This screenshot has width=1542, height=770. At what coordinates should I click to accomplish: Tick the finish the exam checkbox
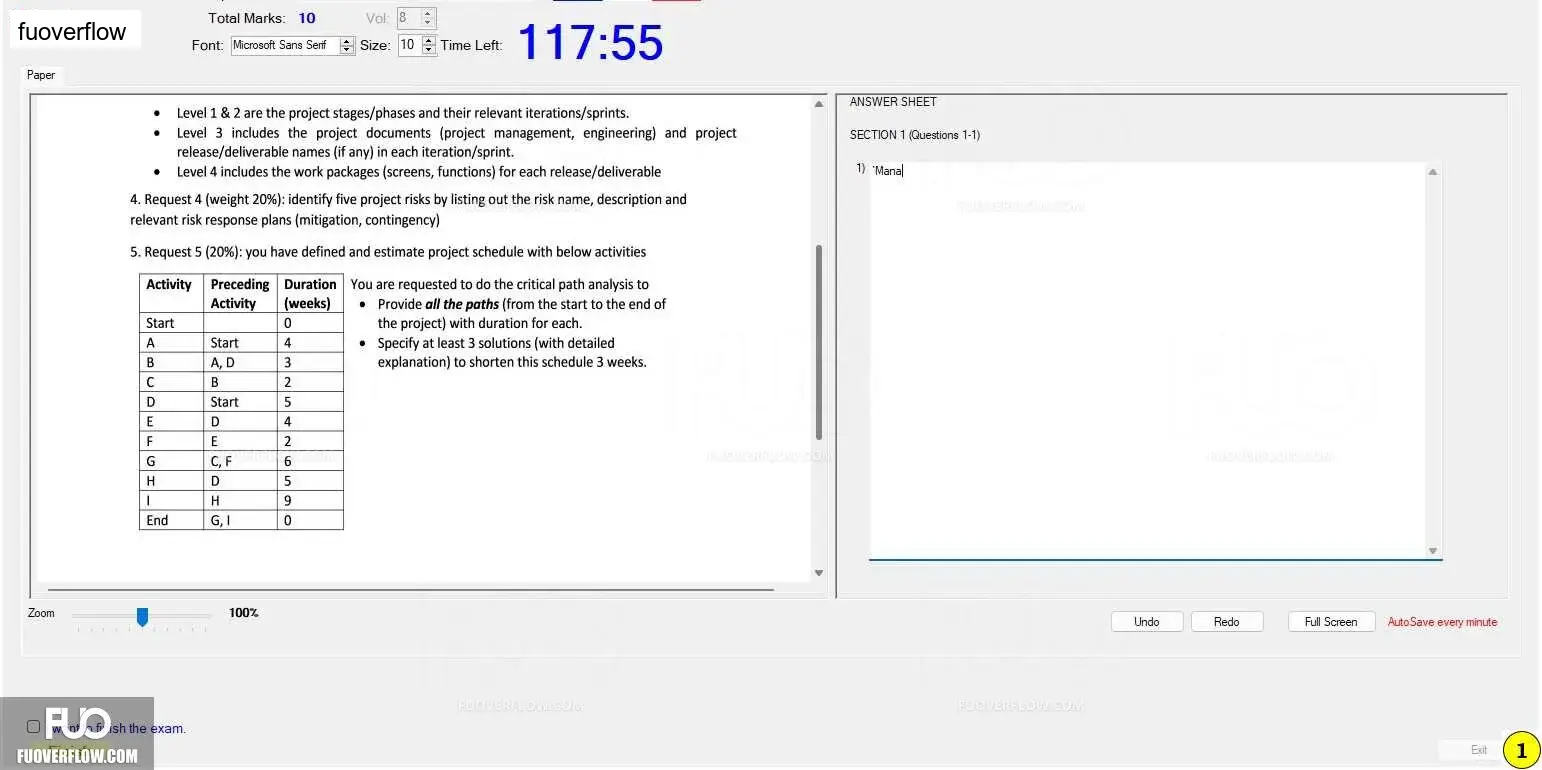click(34, 727)
